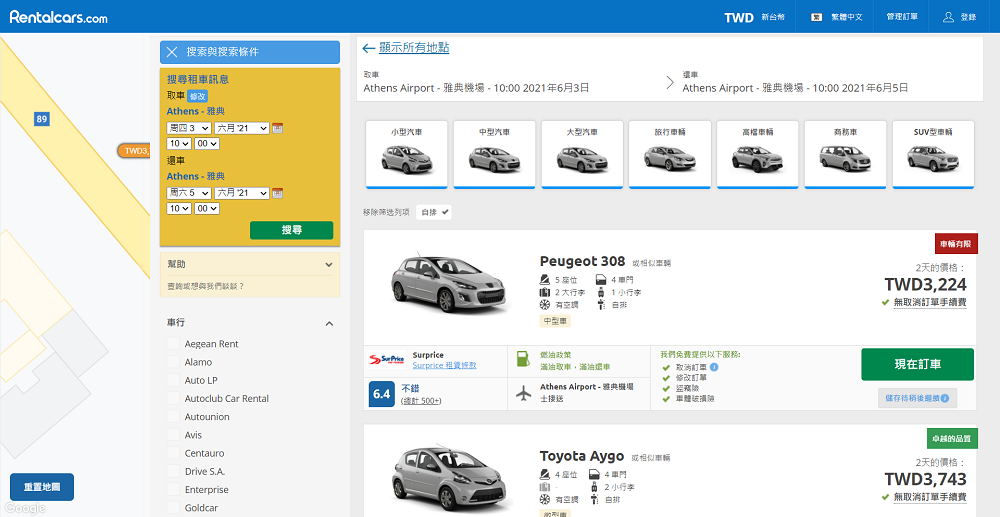Open the 管理訂單 manage booking menu

coord(902,17)
